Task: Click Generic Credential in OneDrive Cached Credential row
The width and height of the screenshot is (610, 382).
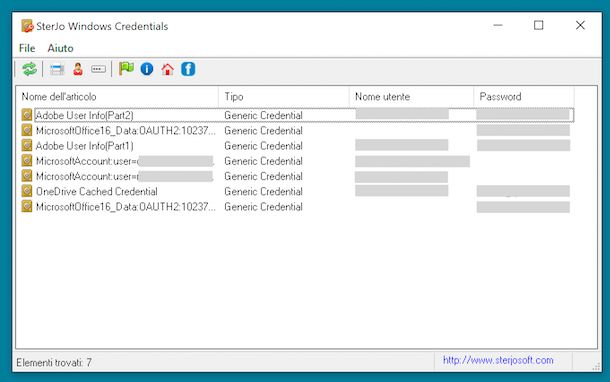Action: pos(263,191)
